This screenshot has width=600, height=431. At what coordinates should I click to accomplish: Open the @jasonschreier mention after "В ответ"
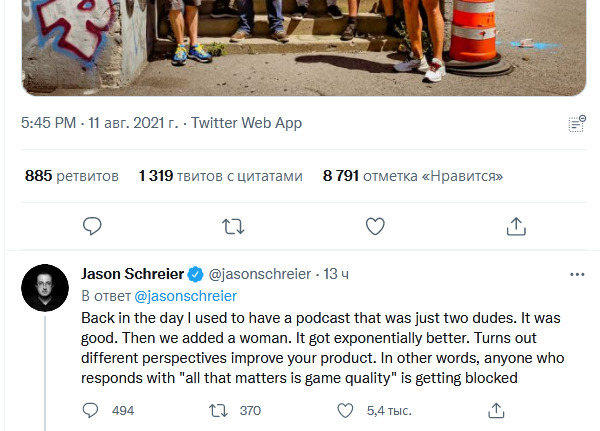click(185, 295)
